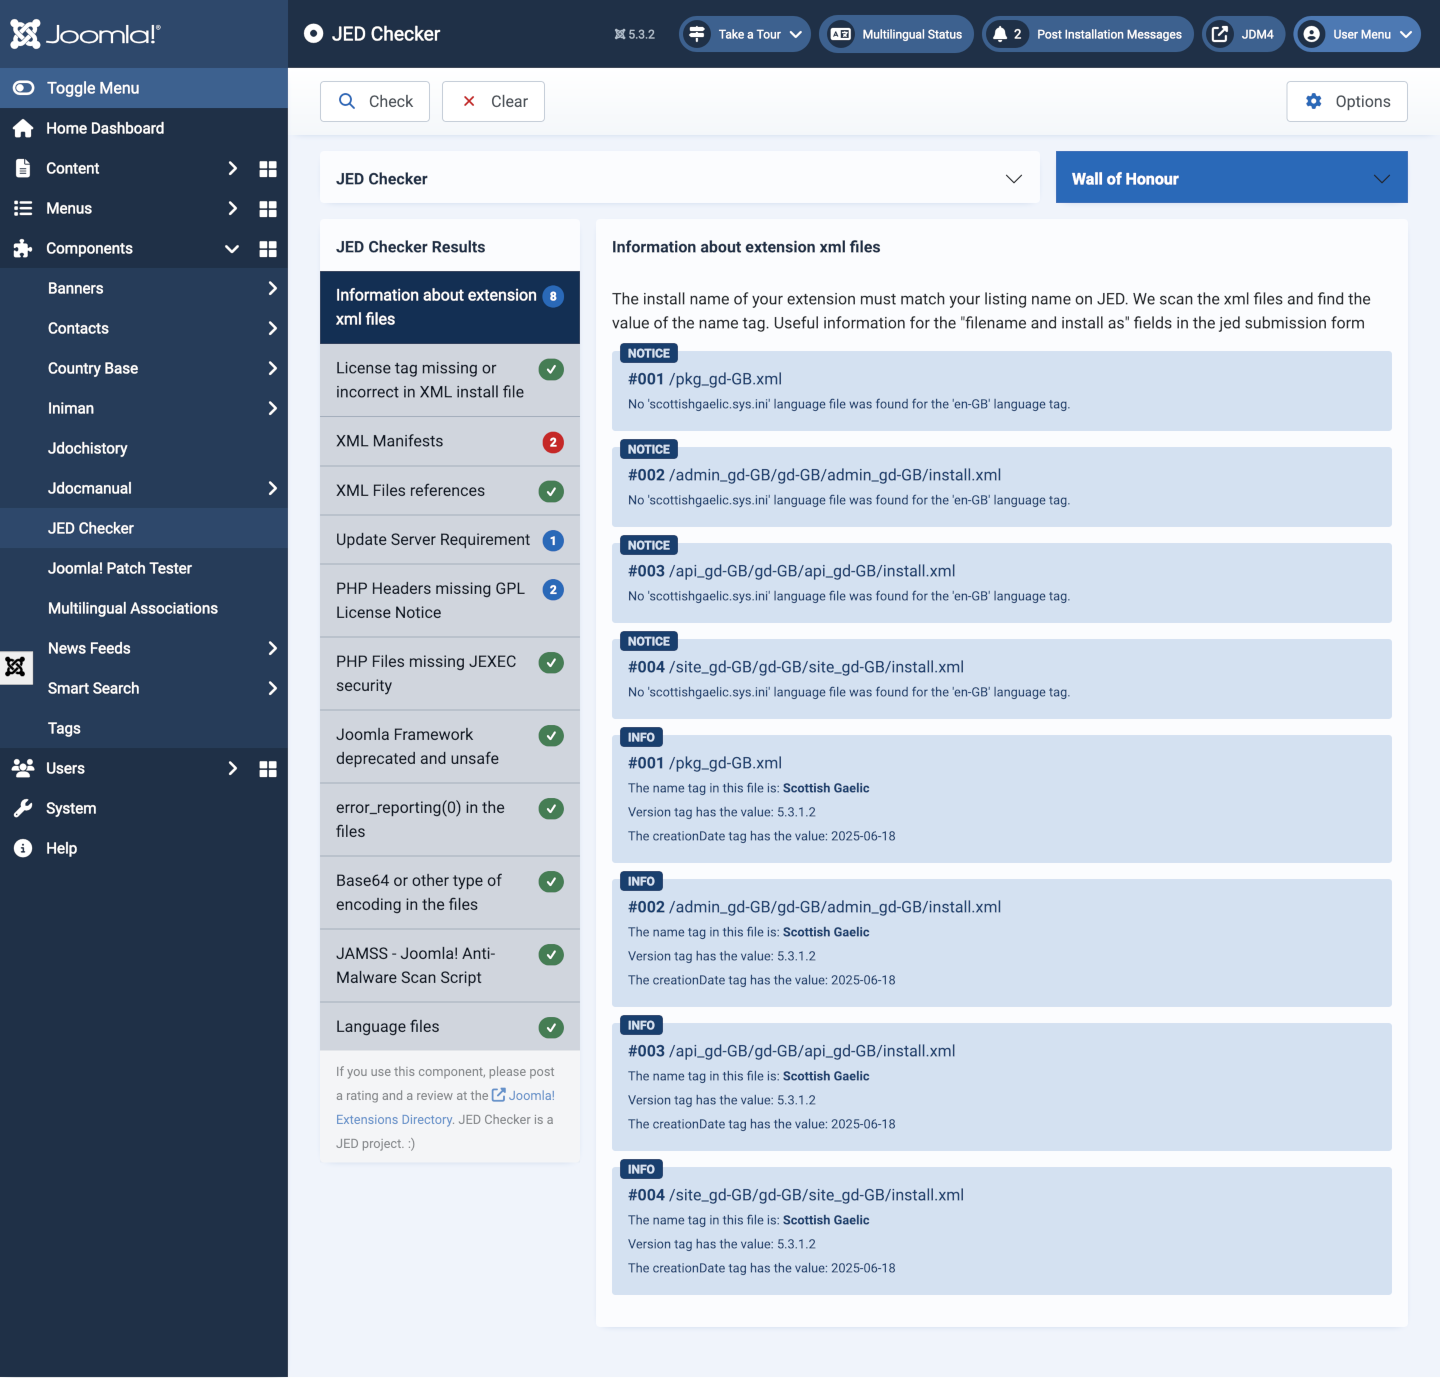Open the Options button

pyautogui.click(x=1347, y=101)
